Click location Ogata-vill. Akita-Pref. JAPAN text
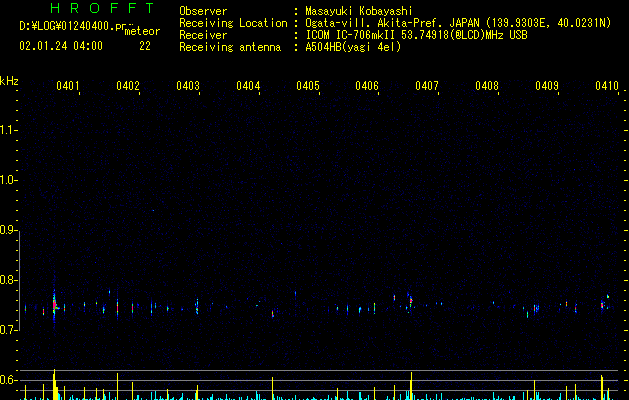 pyautogui.click(x=392, y=23)
